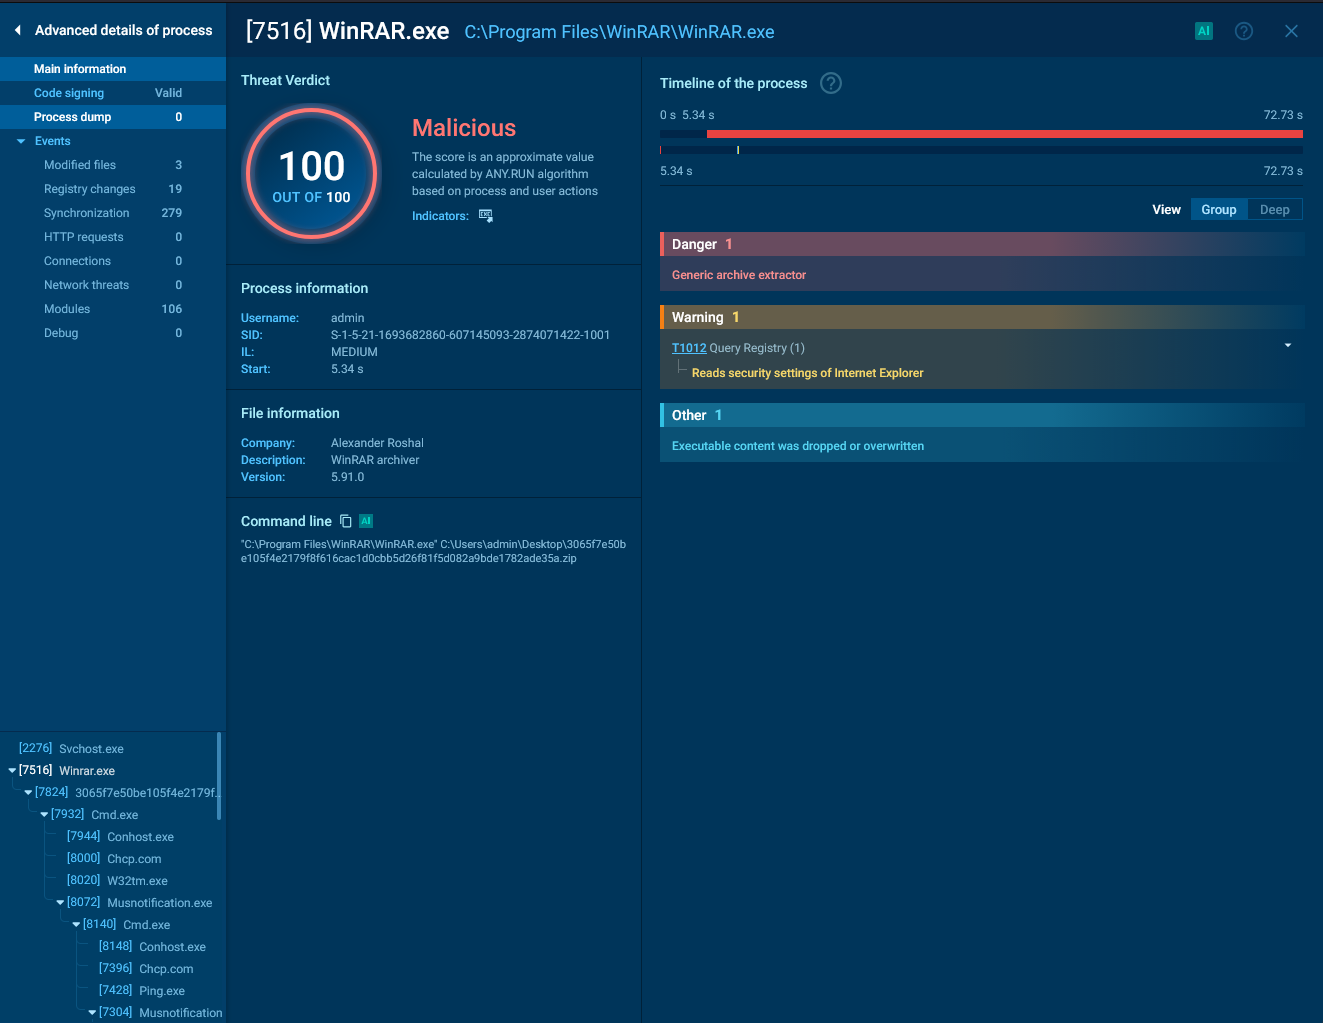The height and width of the screenshot is (1023, 1323).
Task: Close the process details panel
Action: (x=1291, y=31)
